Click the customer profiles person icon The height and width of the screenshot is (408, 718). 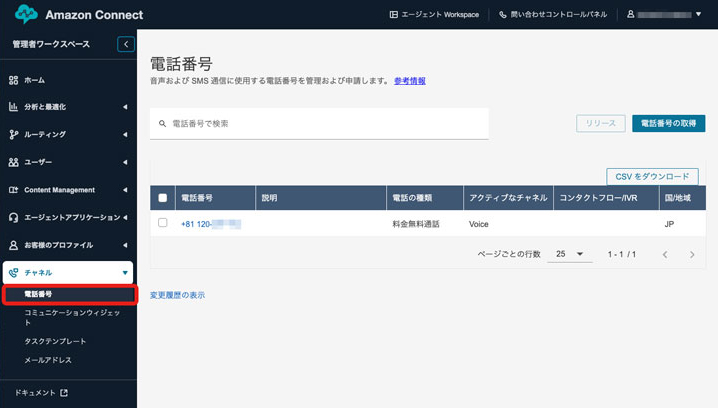pos(13,245)
